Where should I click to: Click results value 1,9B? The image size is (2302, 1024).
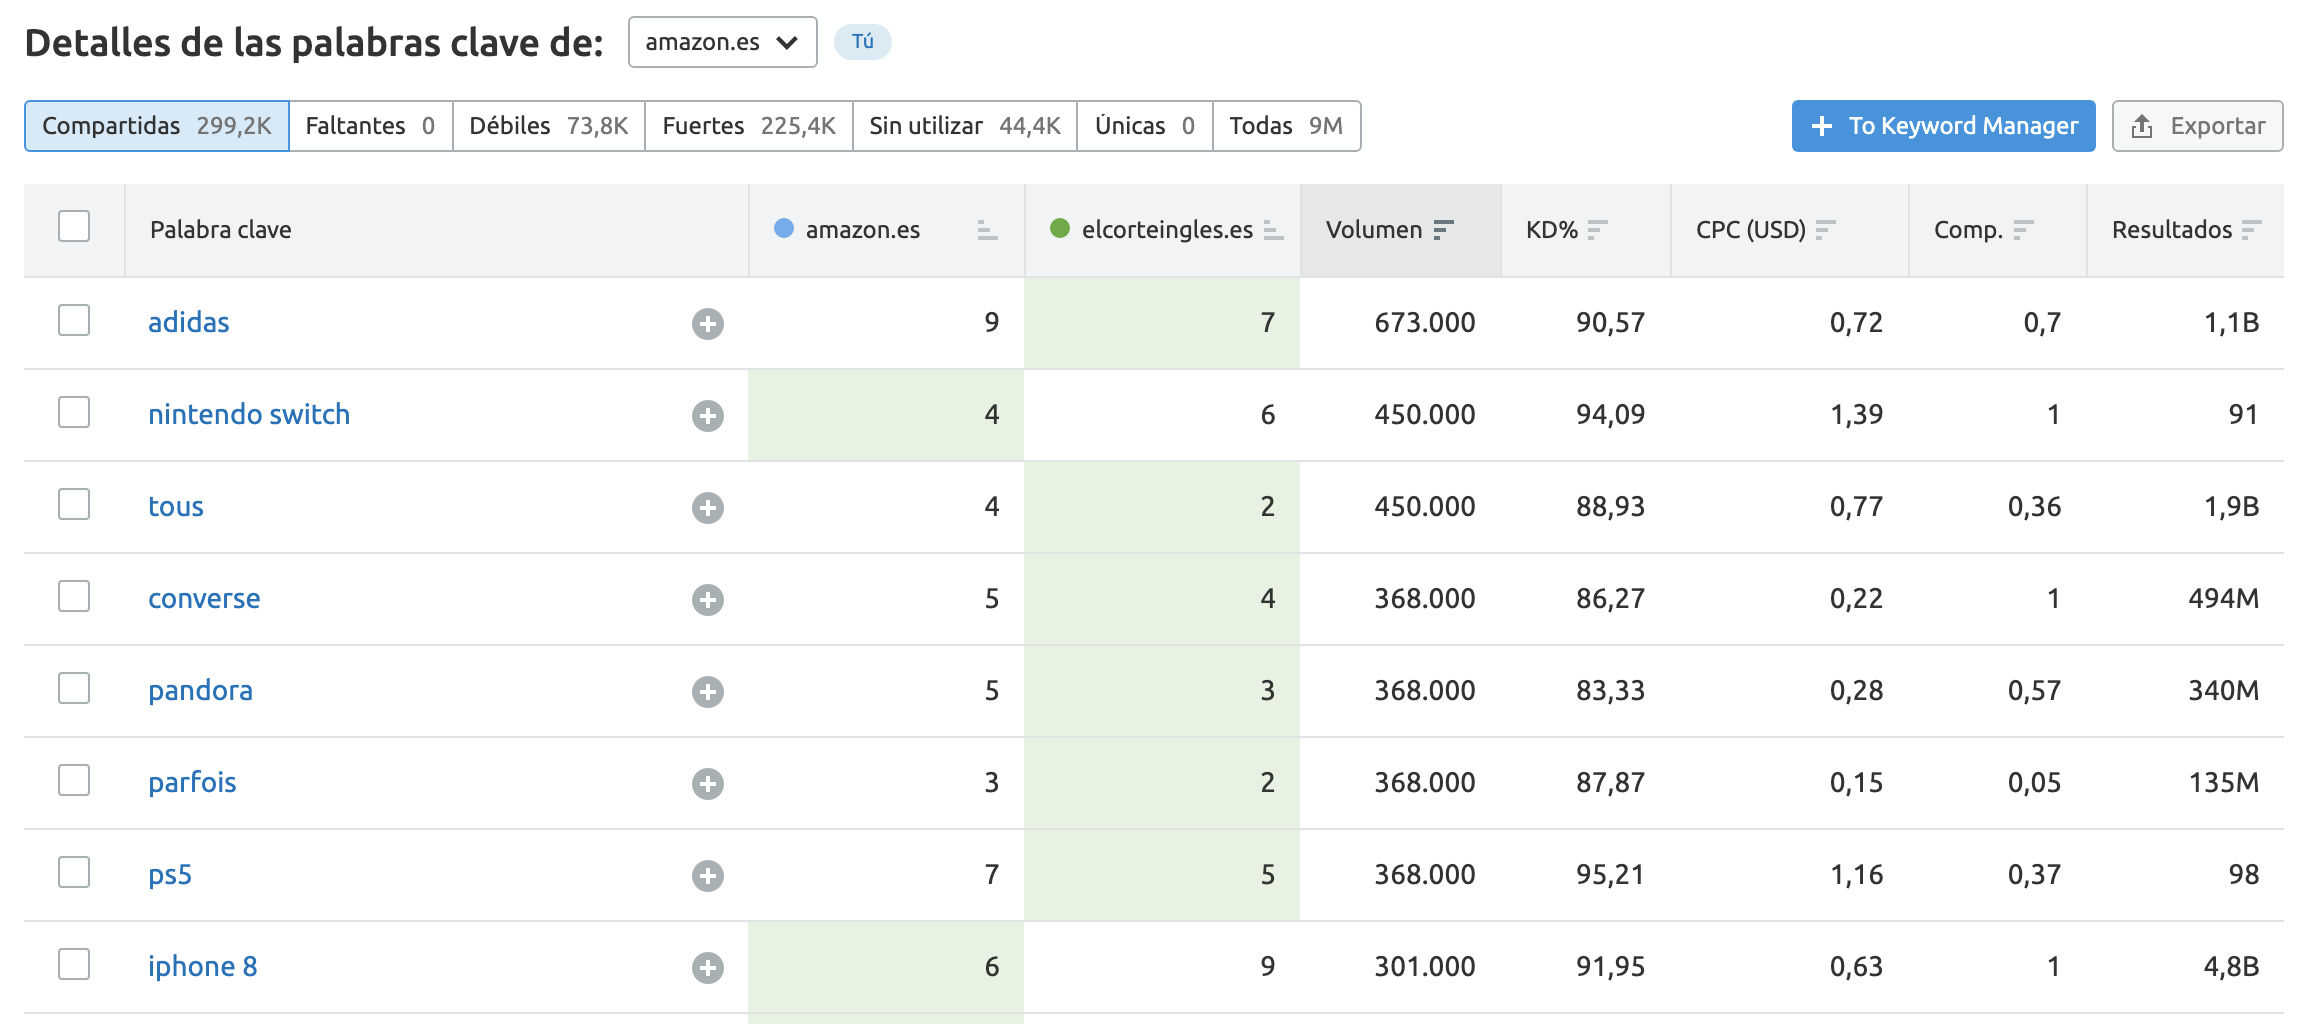click(2232, 506)
